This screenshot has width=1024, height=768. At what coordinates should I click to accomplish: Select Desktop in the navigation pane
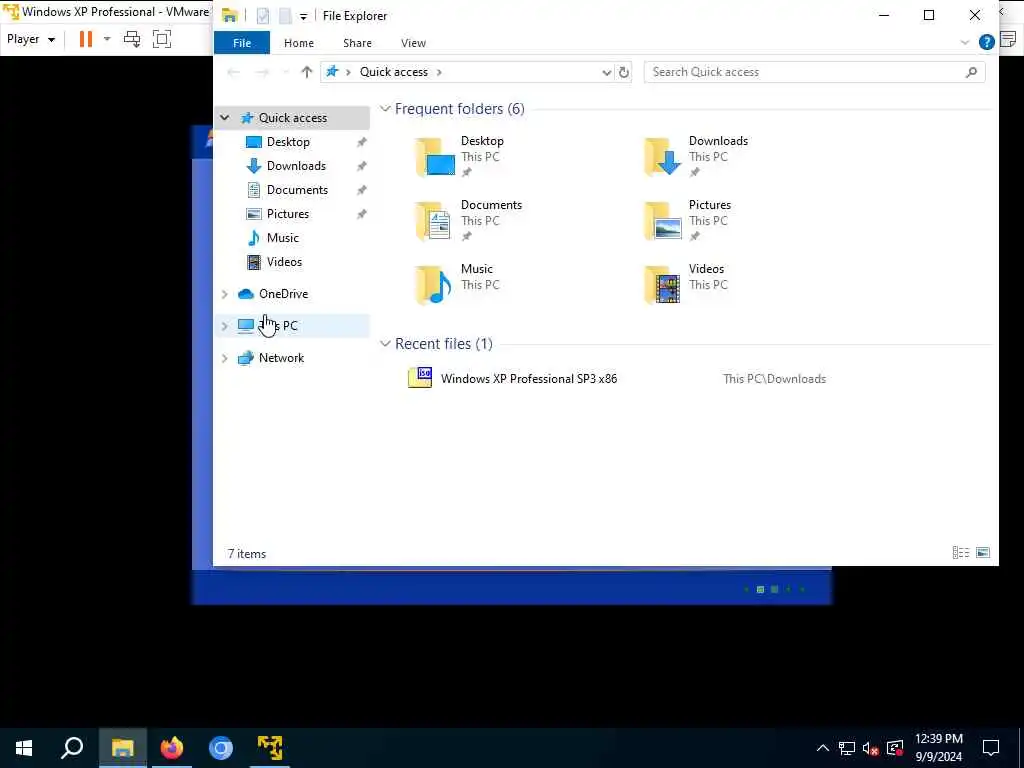click(288, 142)
